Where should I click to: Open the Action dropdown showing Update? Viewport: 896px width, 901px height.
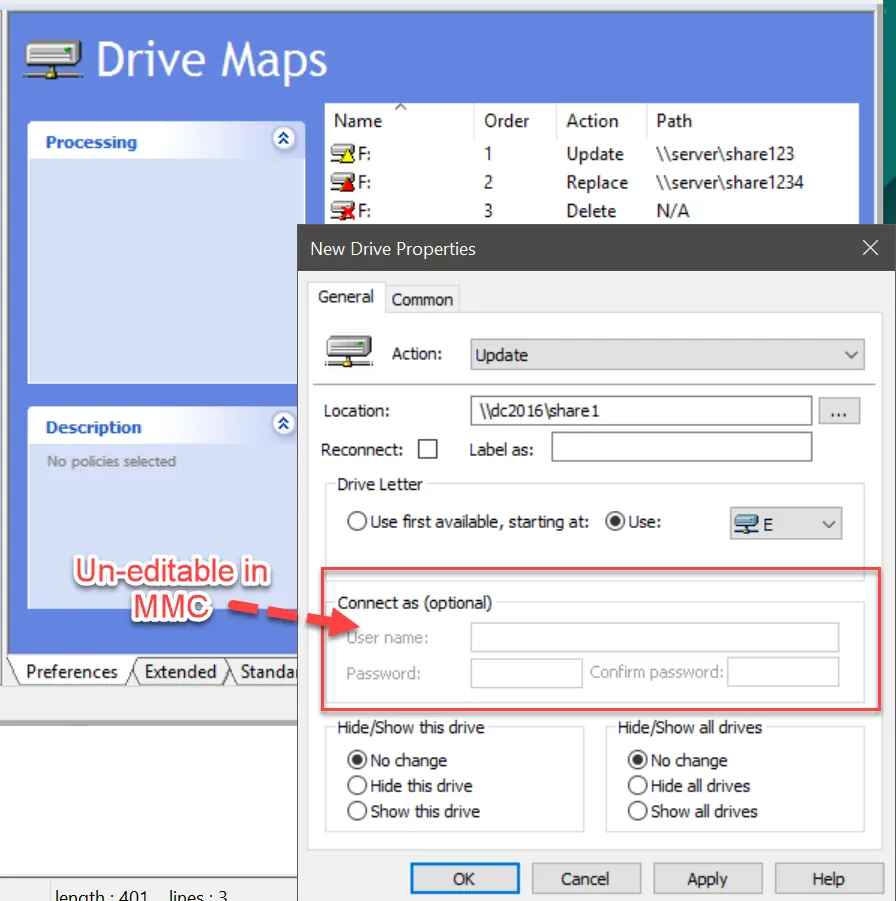click(x=667, y=355)
